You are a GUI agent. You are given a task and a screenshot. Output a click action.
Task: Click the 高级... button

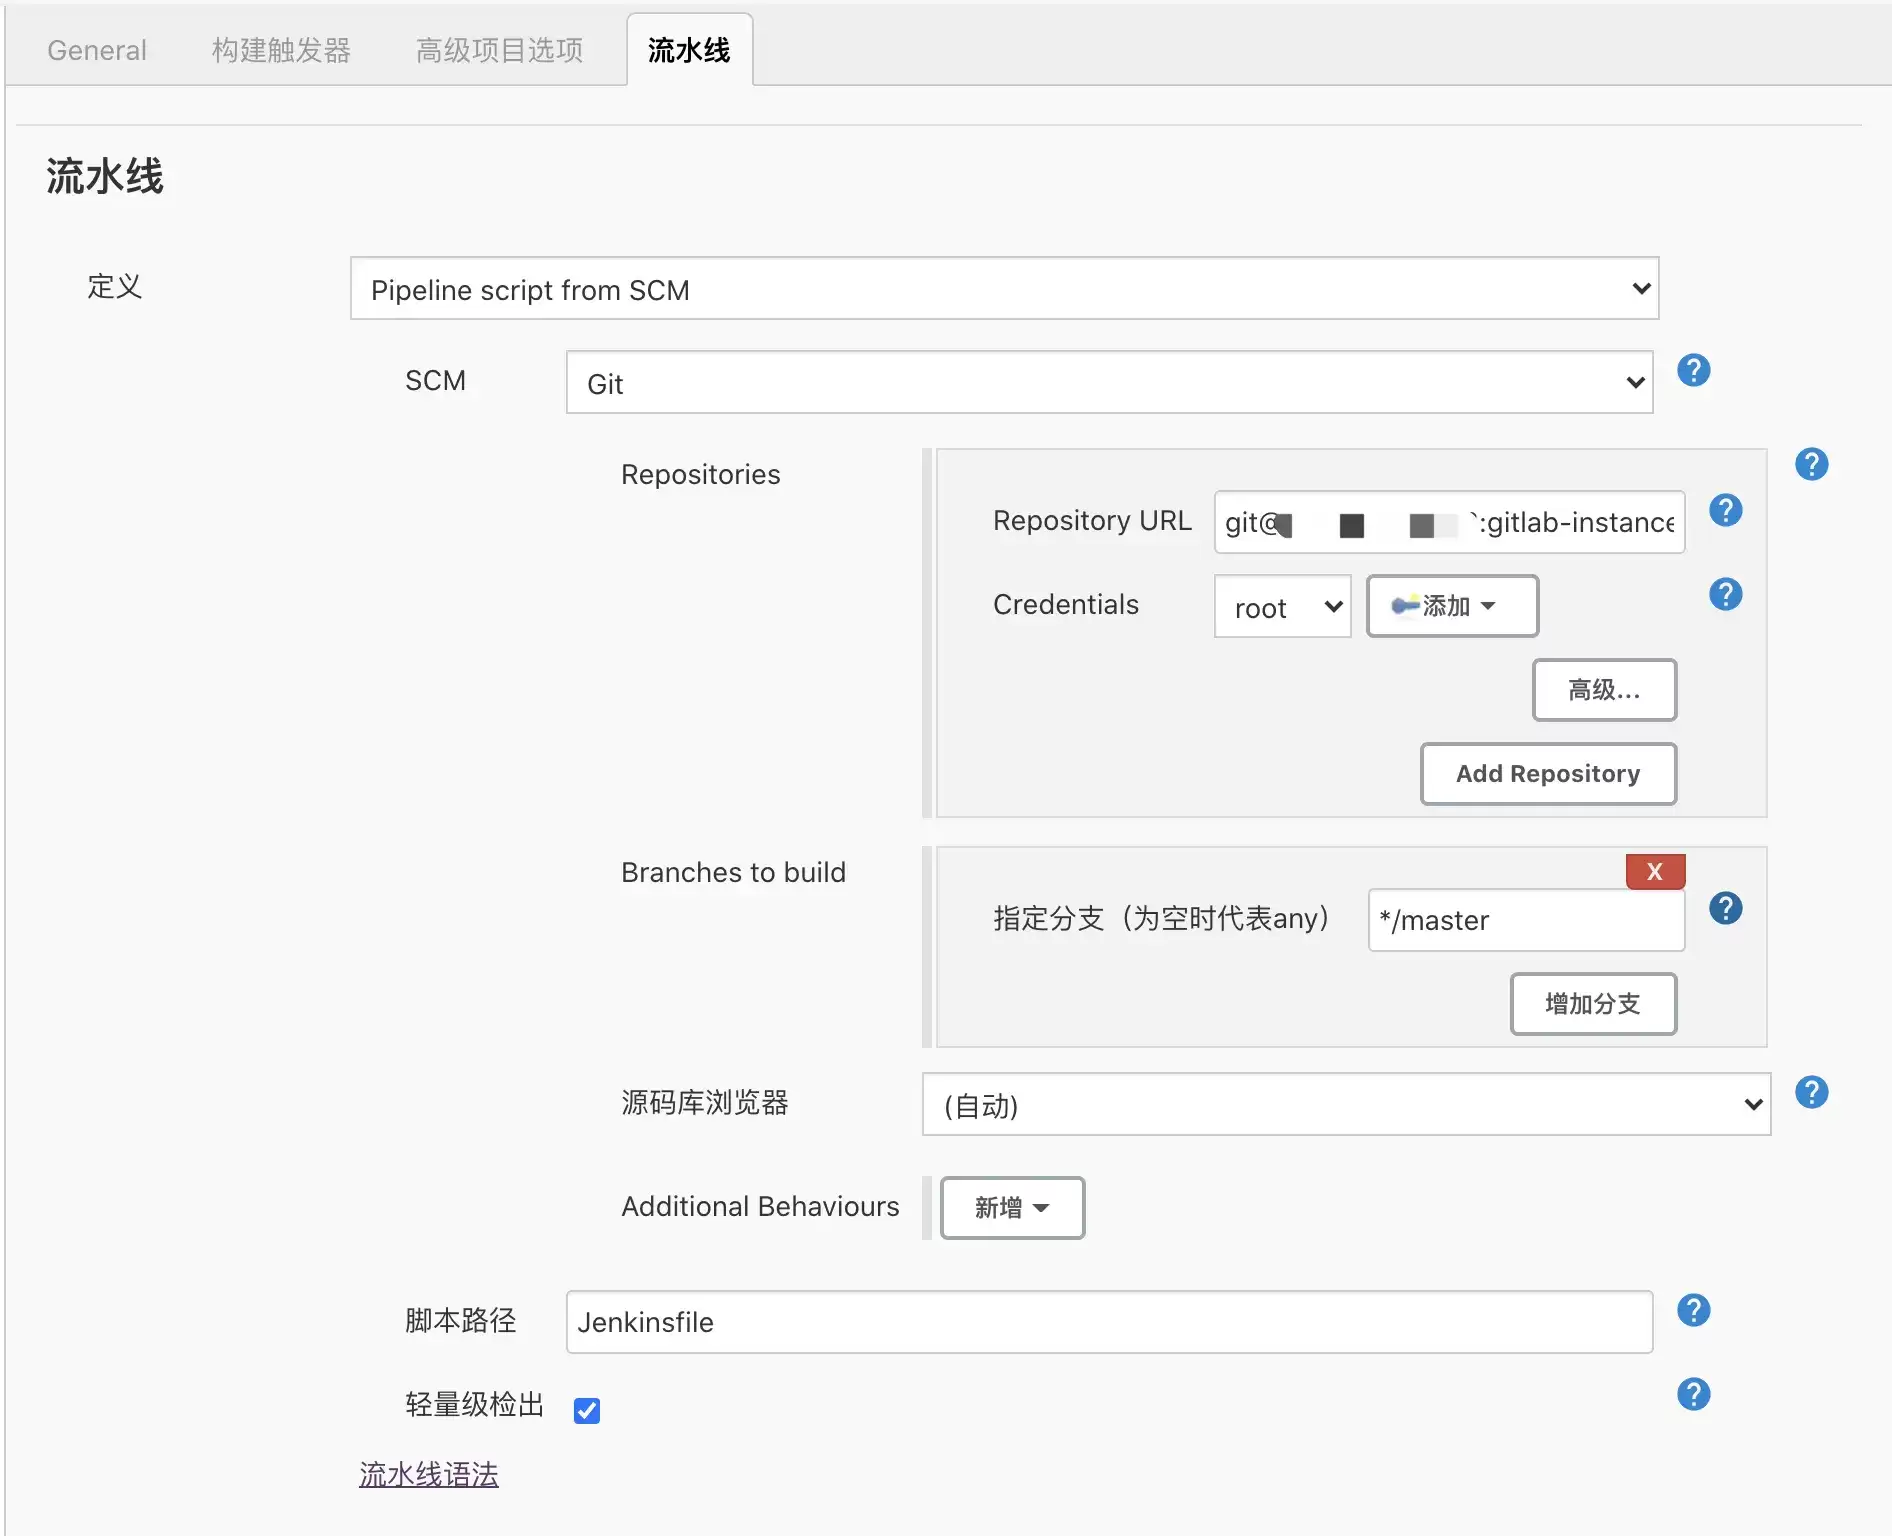point(1604,690)
